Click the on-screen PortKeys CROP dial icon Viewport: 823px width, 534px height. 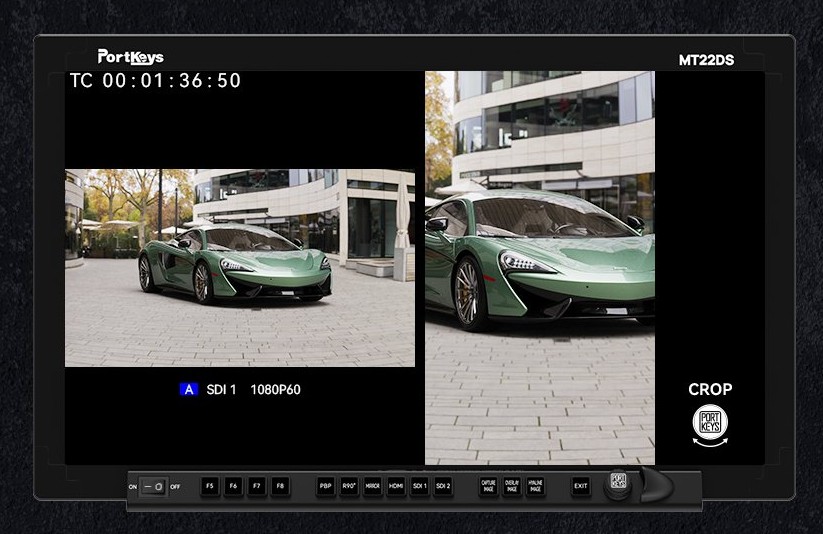(x=710, y=423)
